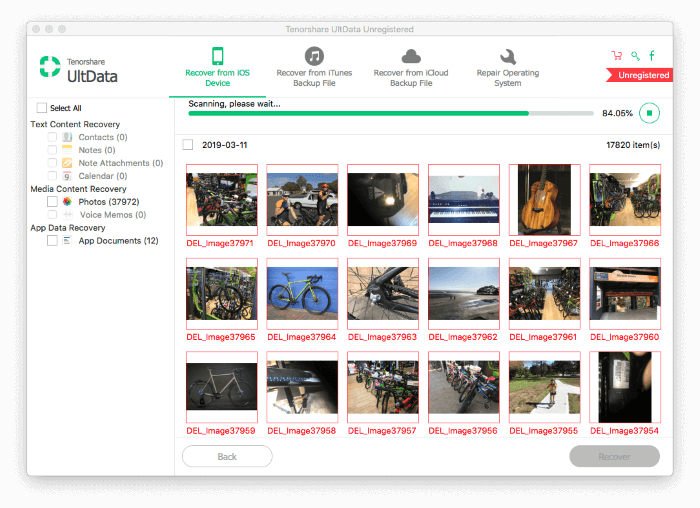700x508 pixels.
Task: Check the Notes (0) checkbox
Action: [52, 150]
